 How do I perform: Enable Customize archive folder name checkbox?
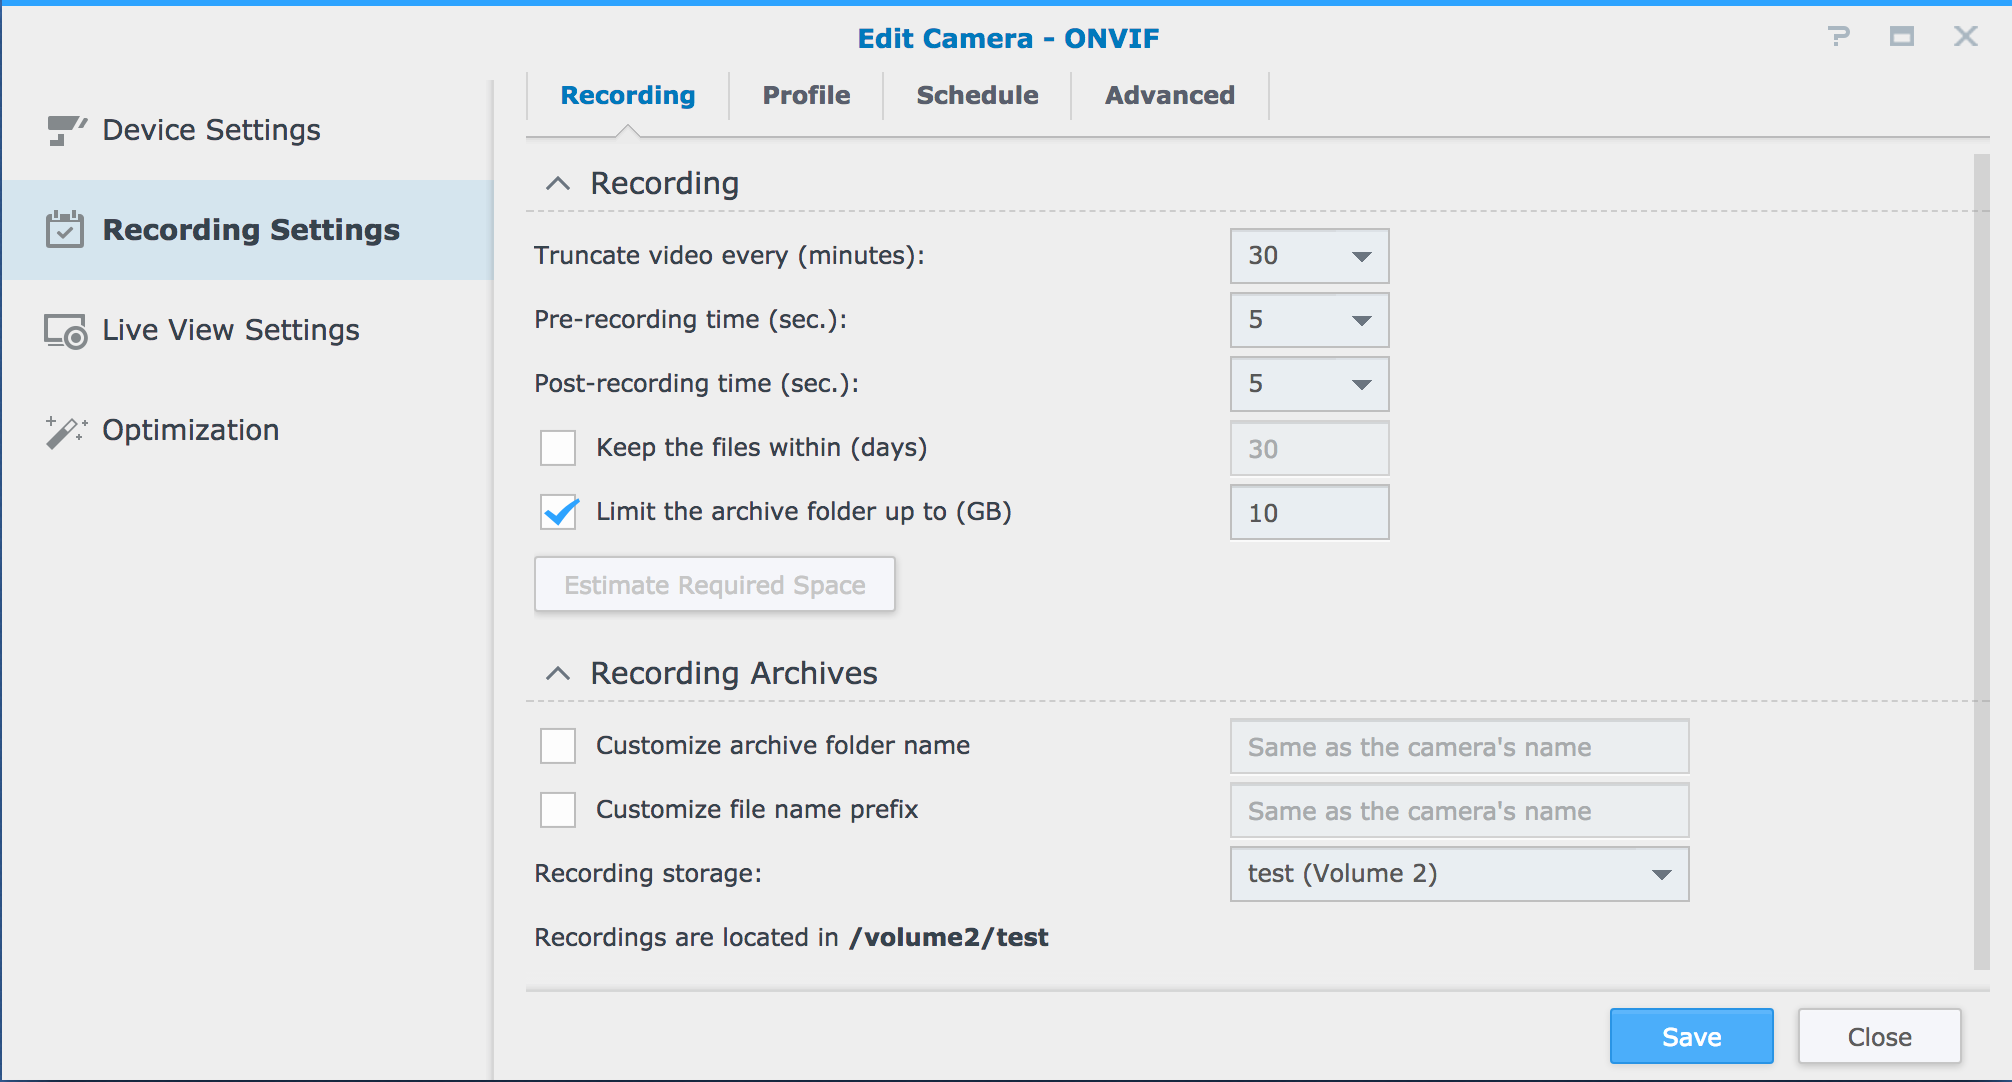(558, 746)
